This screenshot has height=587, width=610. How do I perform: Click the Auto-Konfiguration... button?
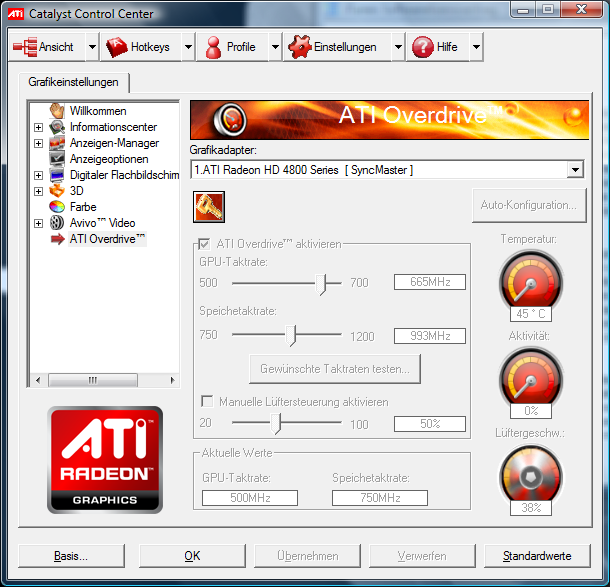(529, 205)
